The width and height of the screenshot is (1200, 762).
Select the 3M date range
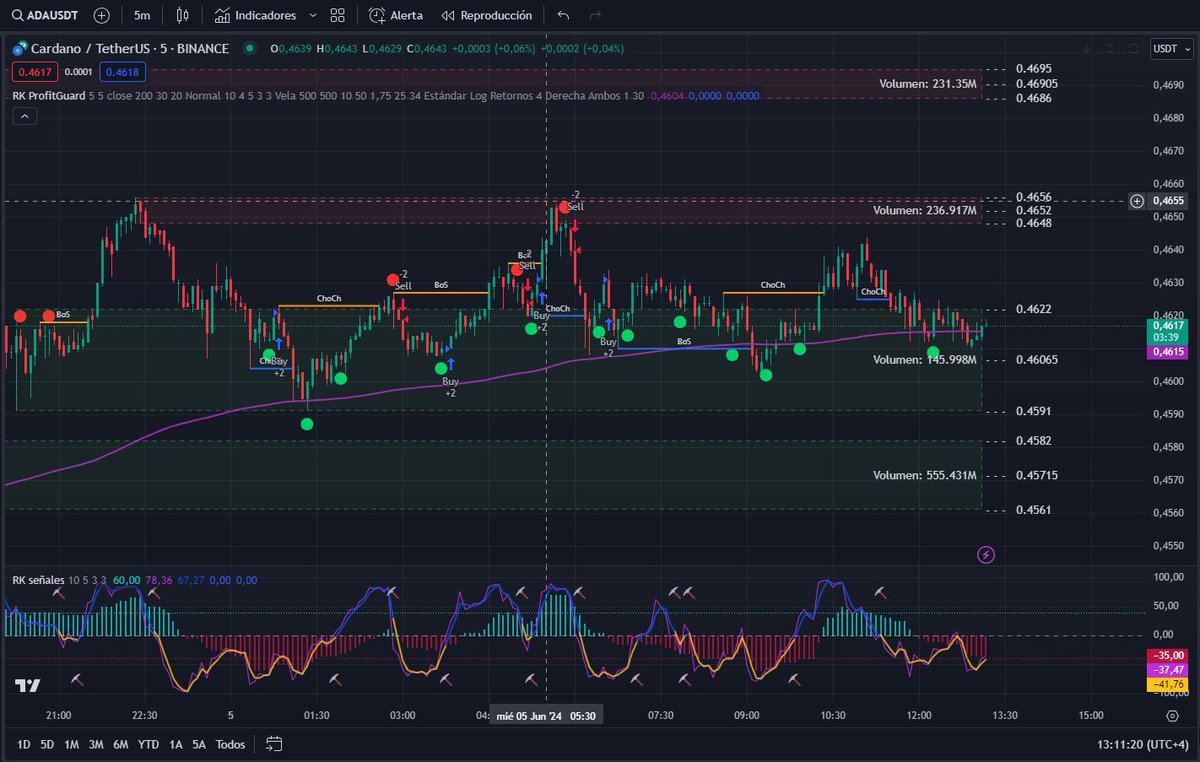pyautogui.click(x=96, y=744)
